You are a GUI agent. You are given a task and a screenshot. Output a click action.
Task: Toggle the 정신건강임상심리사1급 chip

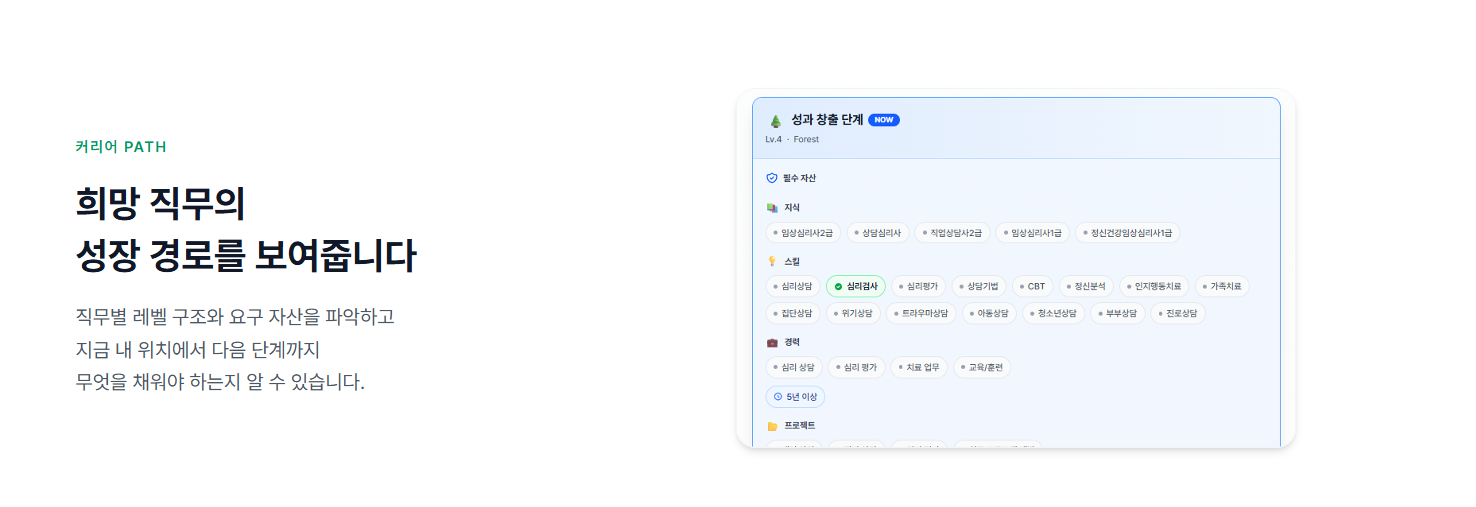1128,233
